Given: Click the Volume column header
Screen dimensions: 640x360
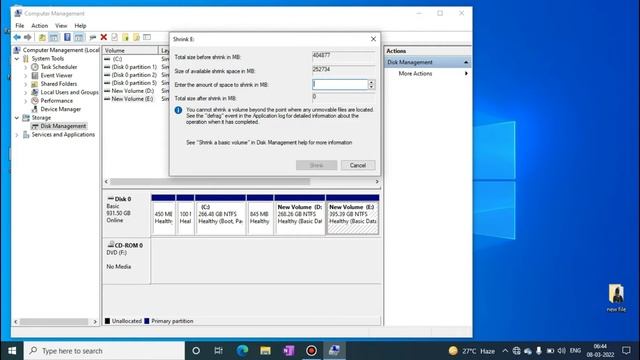Looking at the screenshot, I should click(x=130, y=51).
